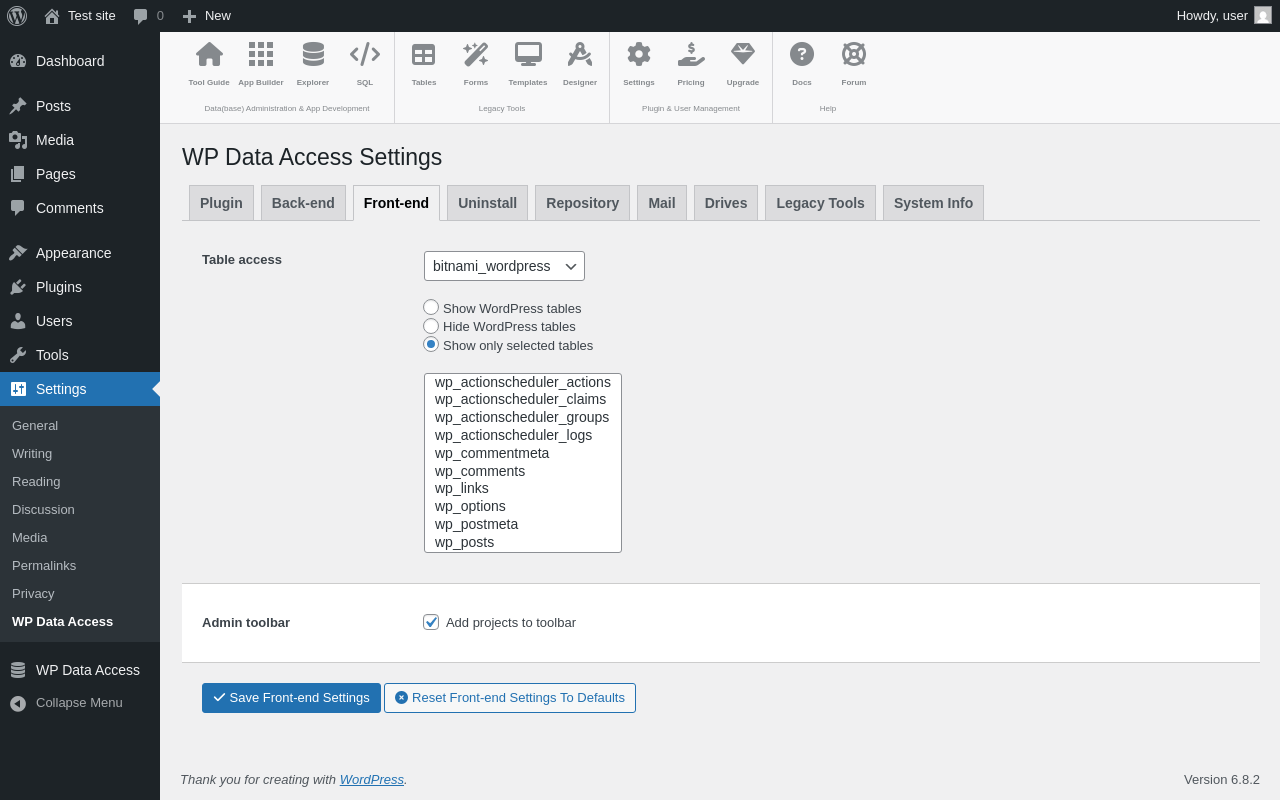Switch to the Drives tab
This screenshot has height=800, width=1280.
click(726, 203)
